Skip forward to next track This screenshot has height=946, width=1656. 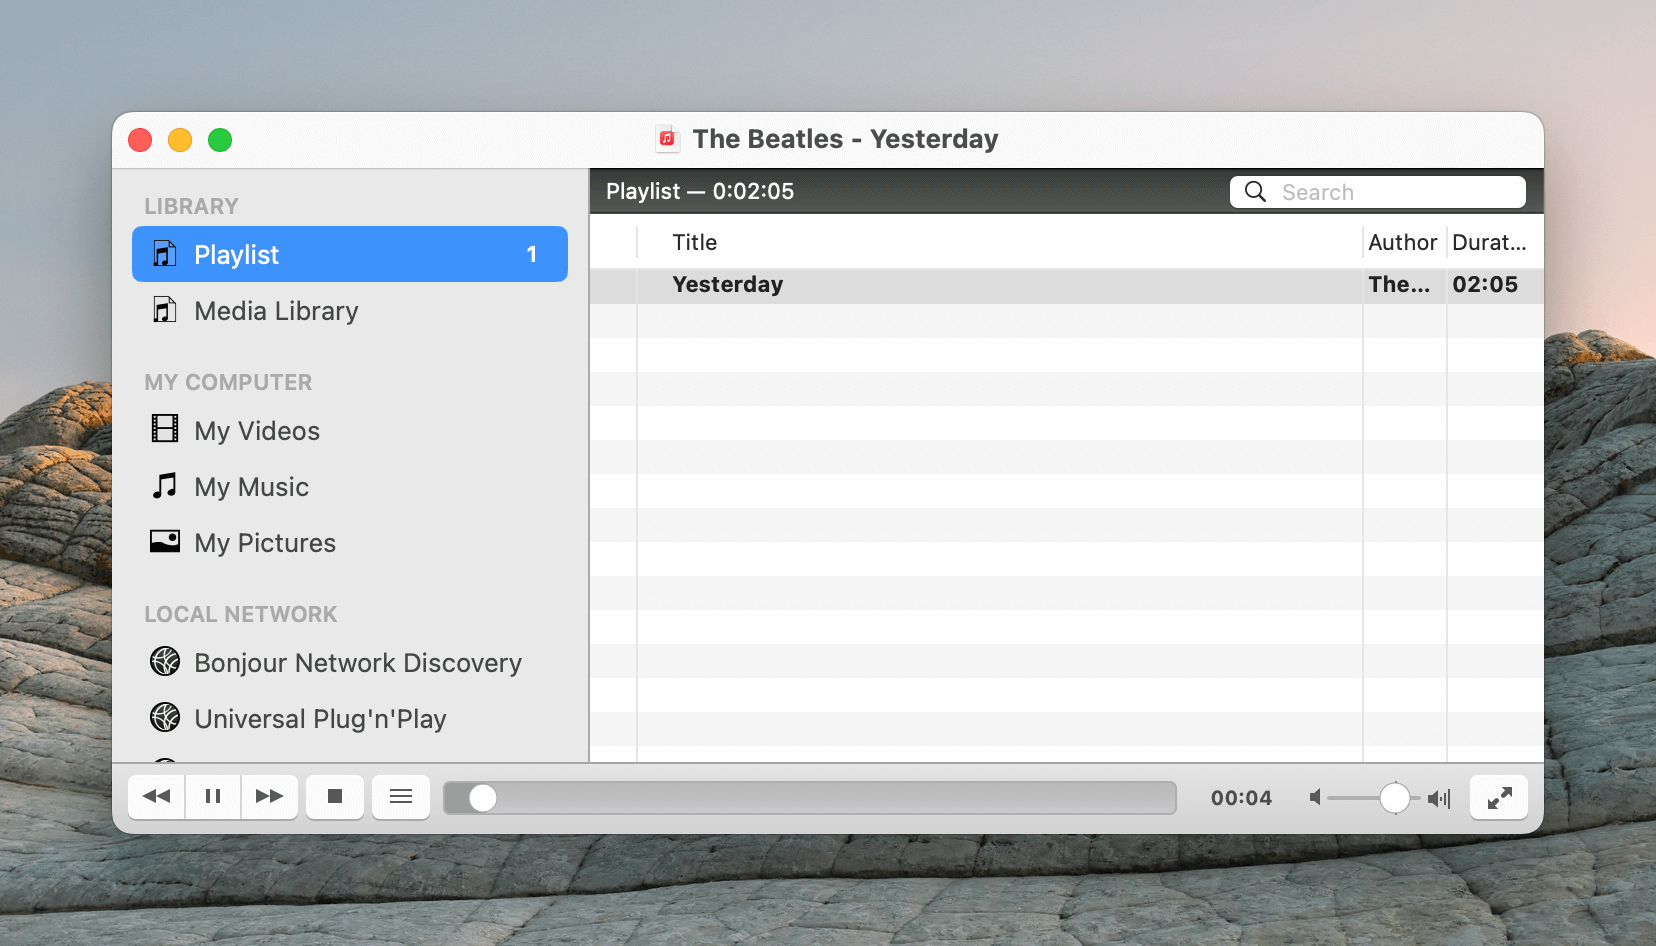point(269,797)
